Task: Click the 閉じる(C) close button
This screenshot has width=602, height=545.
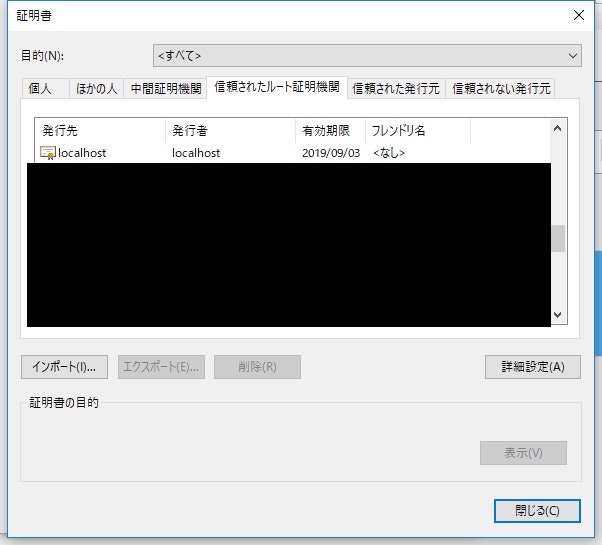Action: (x=537, y=511)
